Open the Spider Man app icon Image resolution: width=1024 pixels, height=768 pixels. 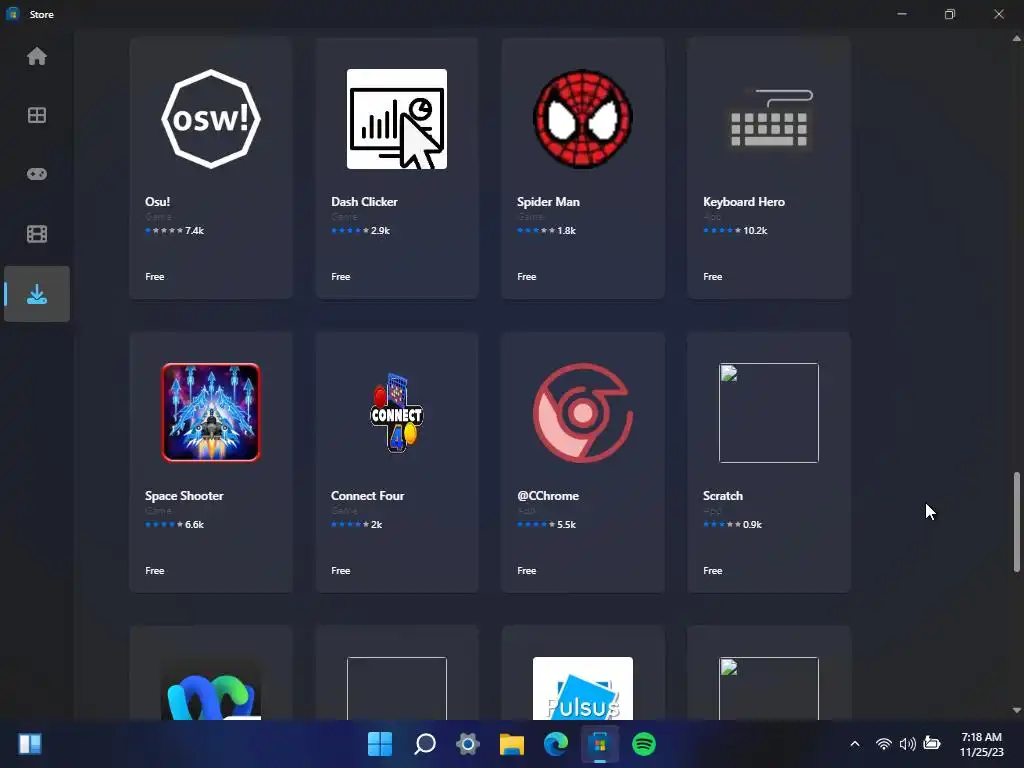pos(583,119)
